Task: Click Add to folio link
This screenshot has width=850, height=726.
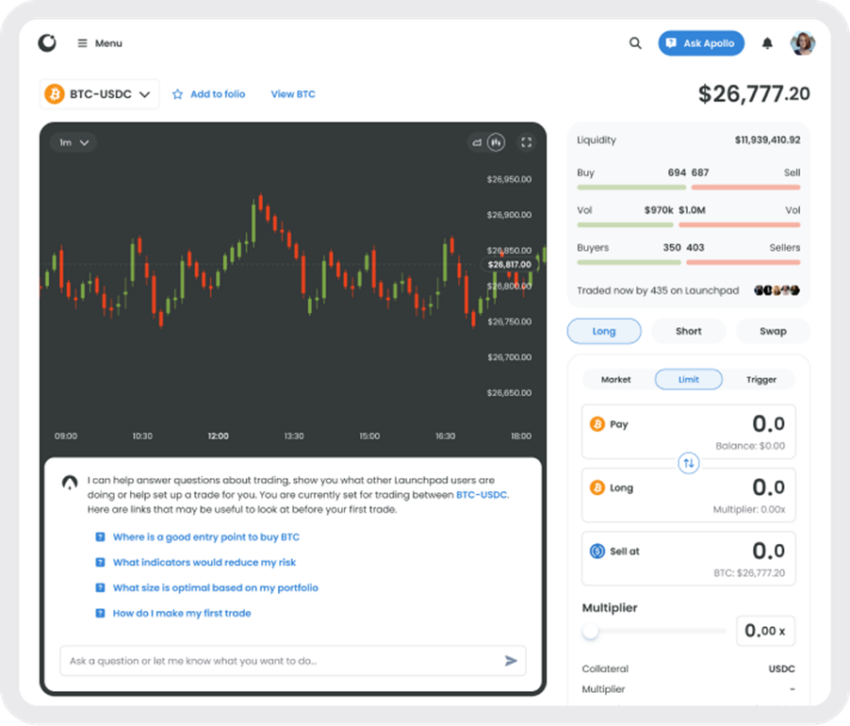Action: click(217, 94)
